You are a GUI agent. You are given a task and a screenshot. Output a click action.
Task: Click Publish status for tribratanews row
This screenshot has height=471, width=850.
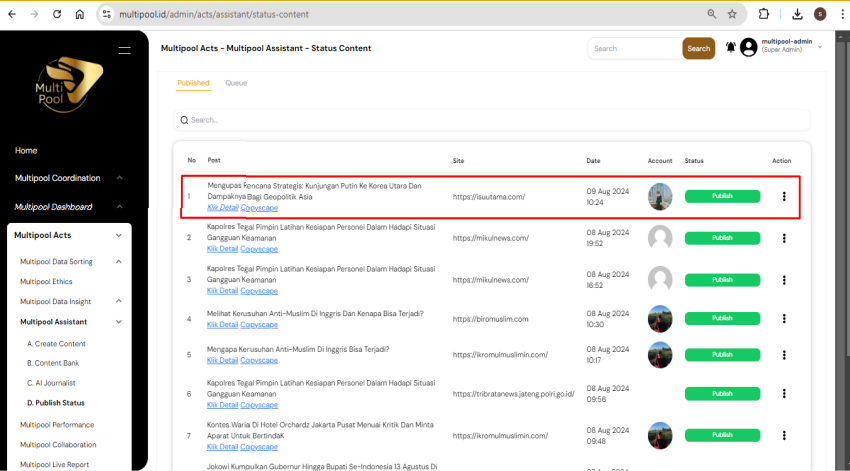(722, 393)
